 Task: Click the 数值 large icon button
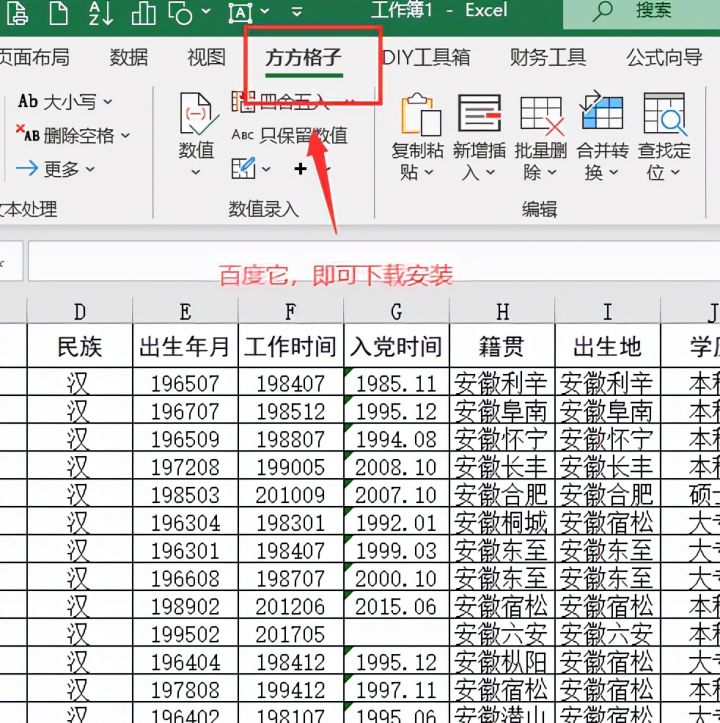click(x=196, y=134)
